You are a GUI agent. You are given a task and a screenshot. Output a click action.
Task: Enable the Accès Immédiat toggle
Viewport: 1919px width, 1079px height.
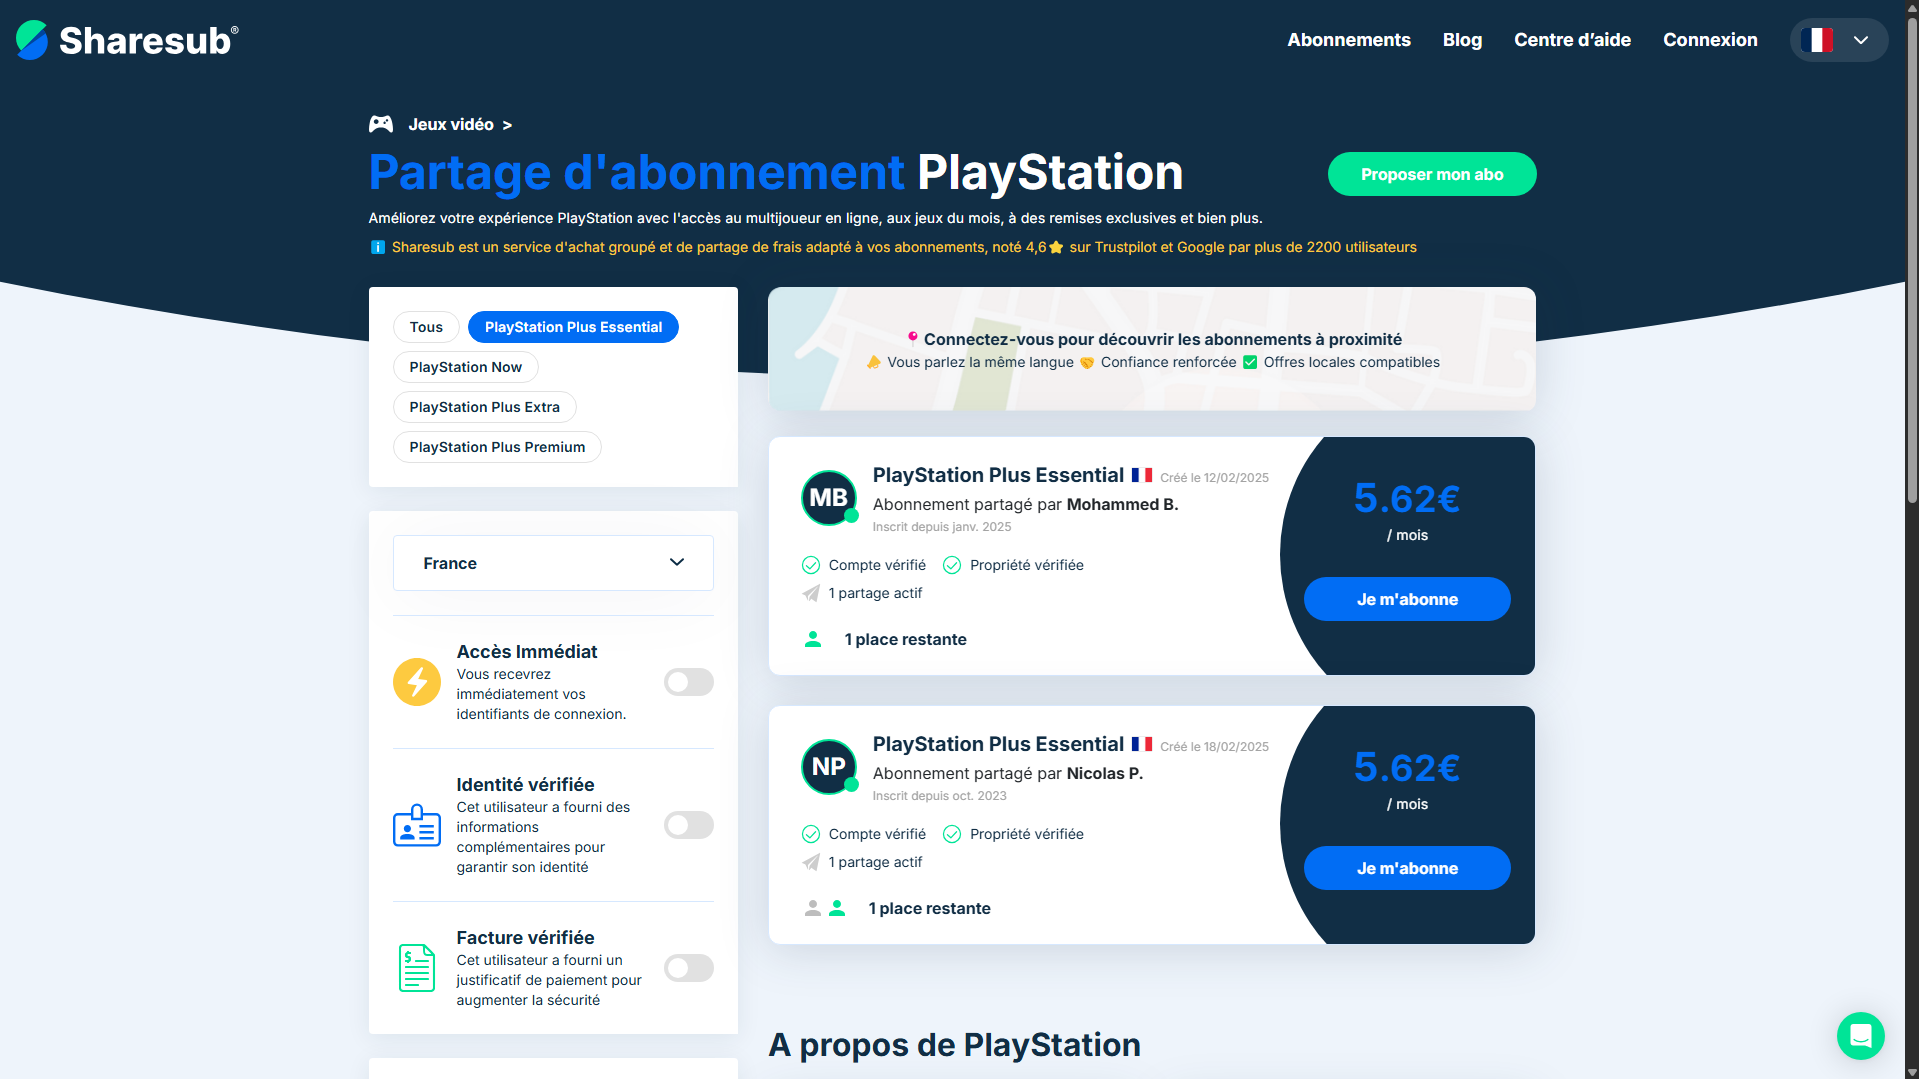(689, 682)
